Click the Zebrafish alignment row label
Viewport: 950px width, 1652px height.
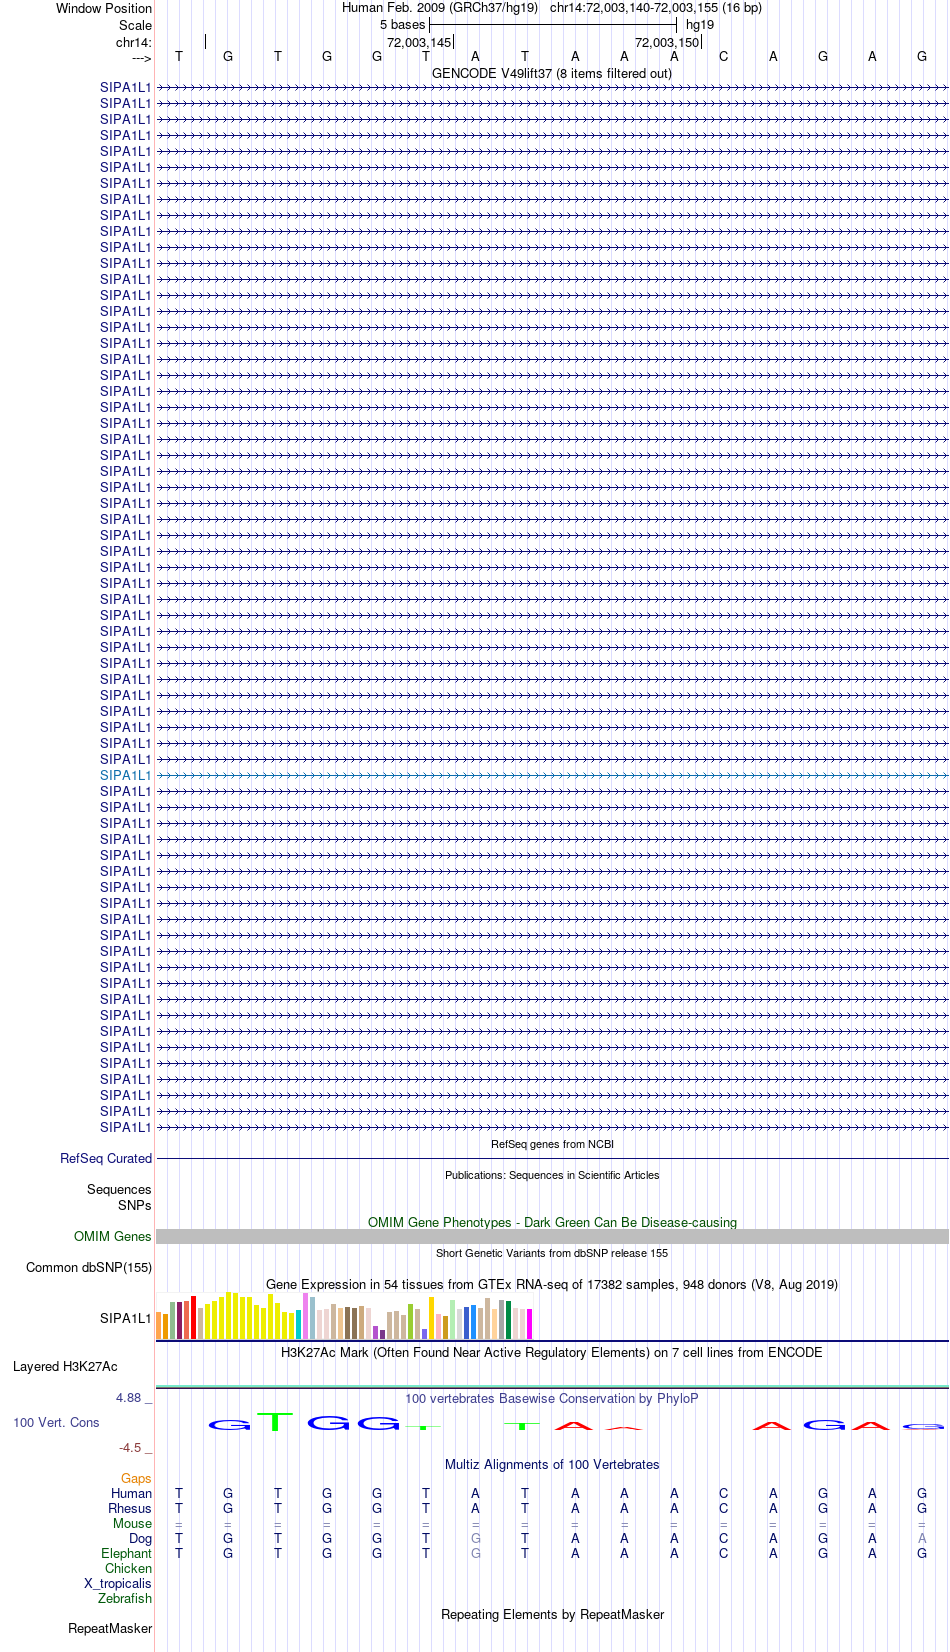click(125, 1598)
